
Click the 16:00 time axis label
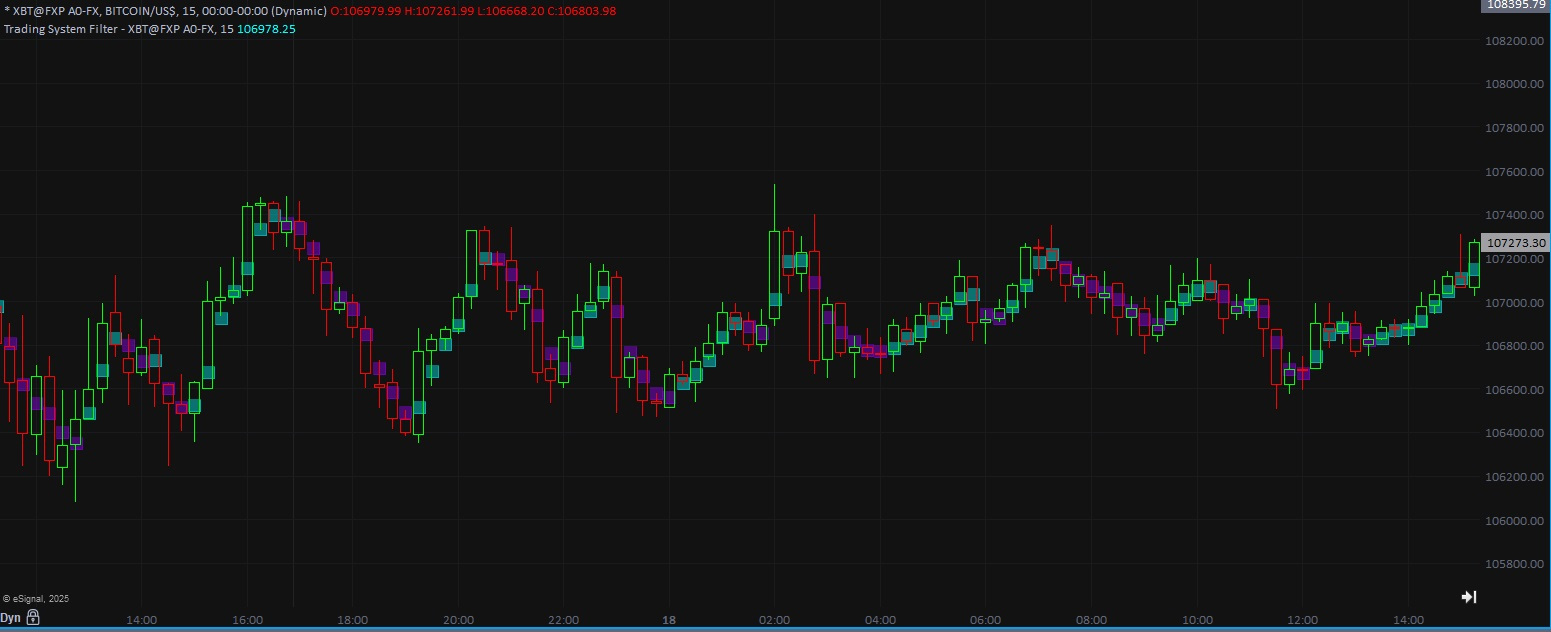(247, 620)
